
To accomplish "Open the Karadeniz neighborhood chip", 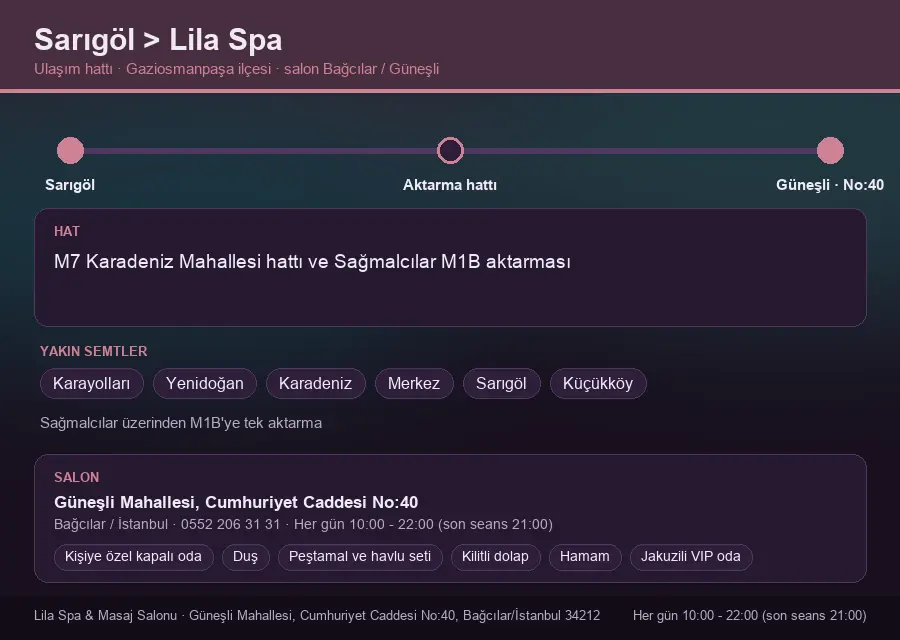I will coord(315,383).
